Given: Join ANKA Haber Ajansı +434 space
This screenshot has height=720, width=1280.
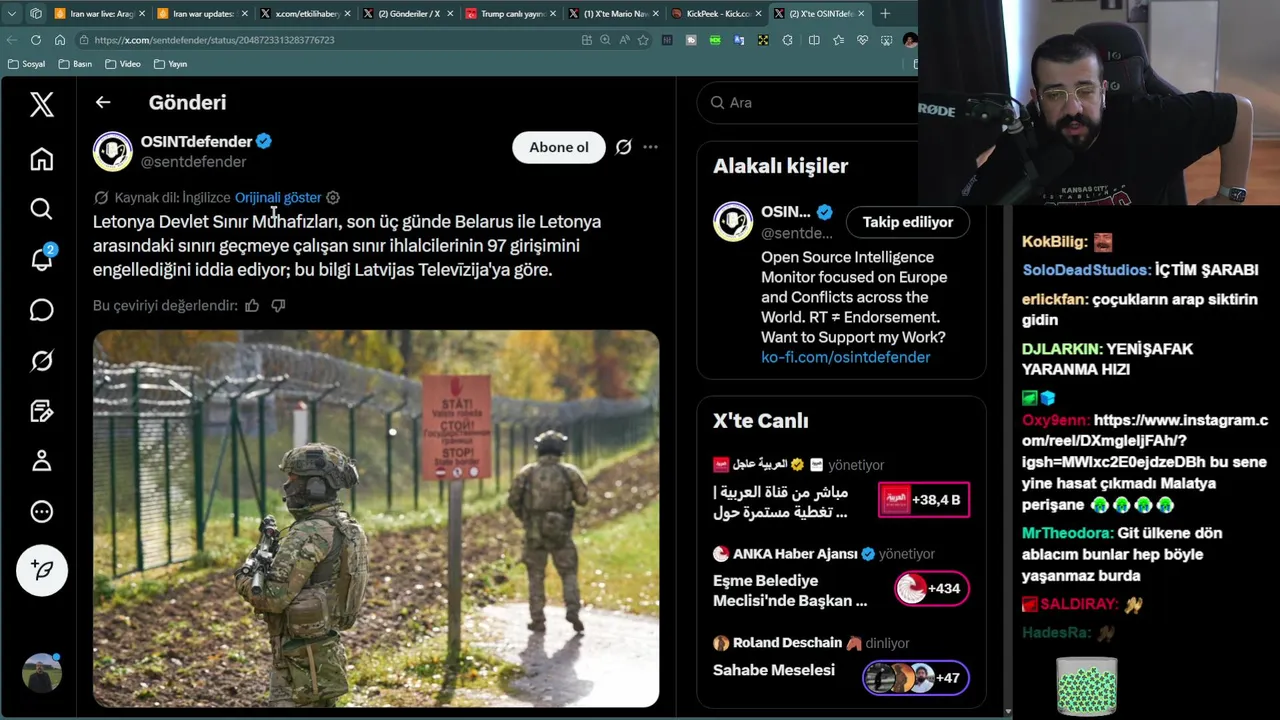Looking at the screenshot, I should click(x=931, y=588).
